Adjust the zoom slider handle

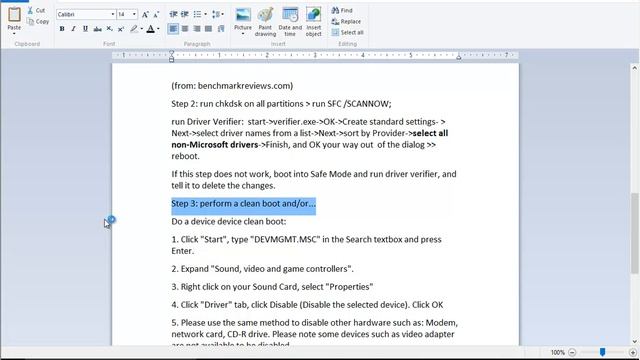tap(602, 352)
